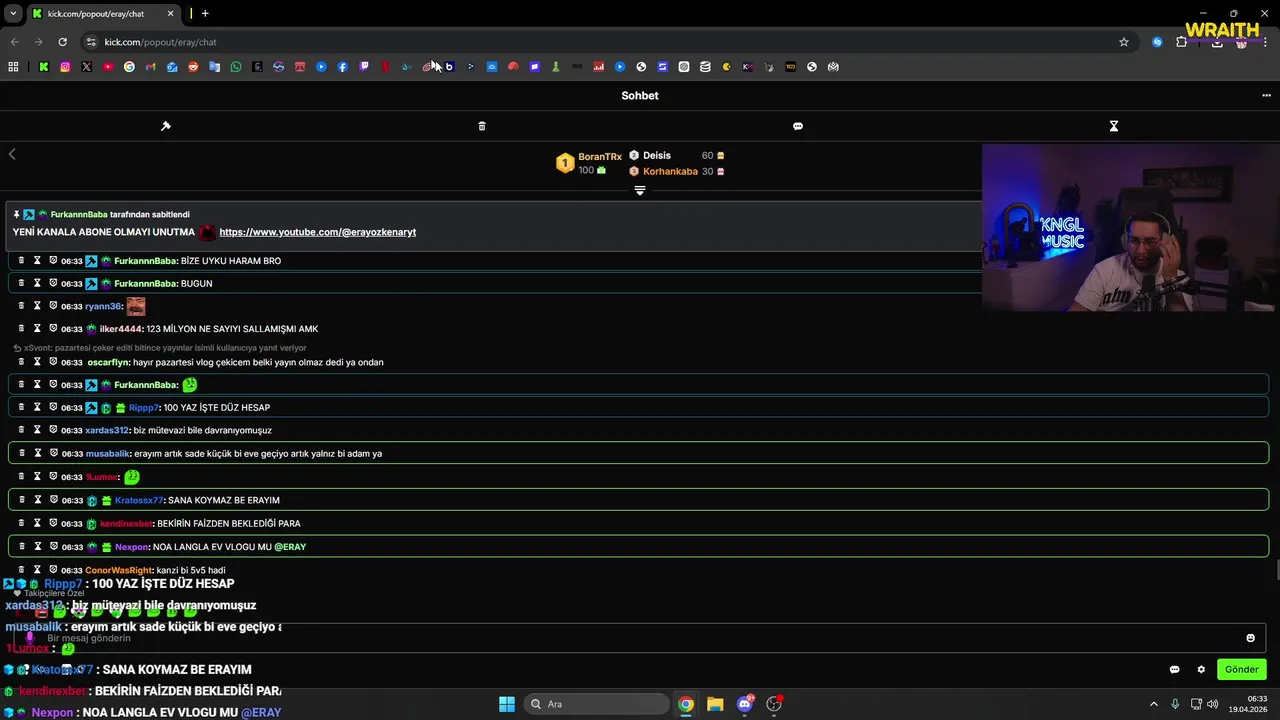Screen dimensions: 1280x720
Task: Open the Twitch bookmark
Action: point(364,67)
